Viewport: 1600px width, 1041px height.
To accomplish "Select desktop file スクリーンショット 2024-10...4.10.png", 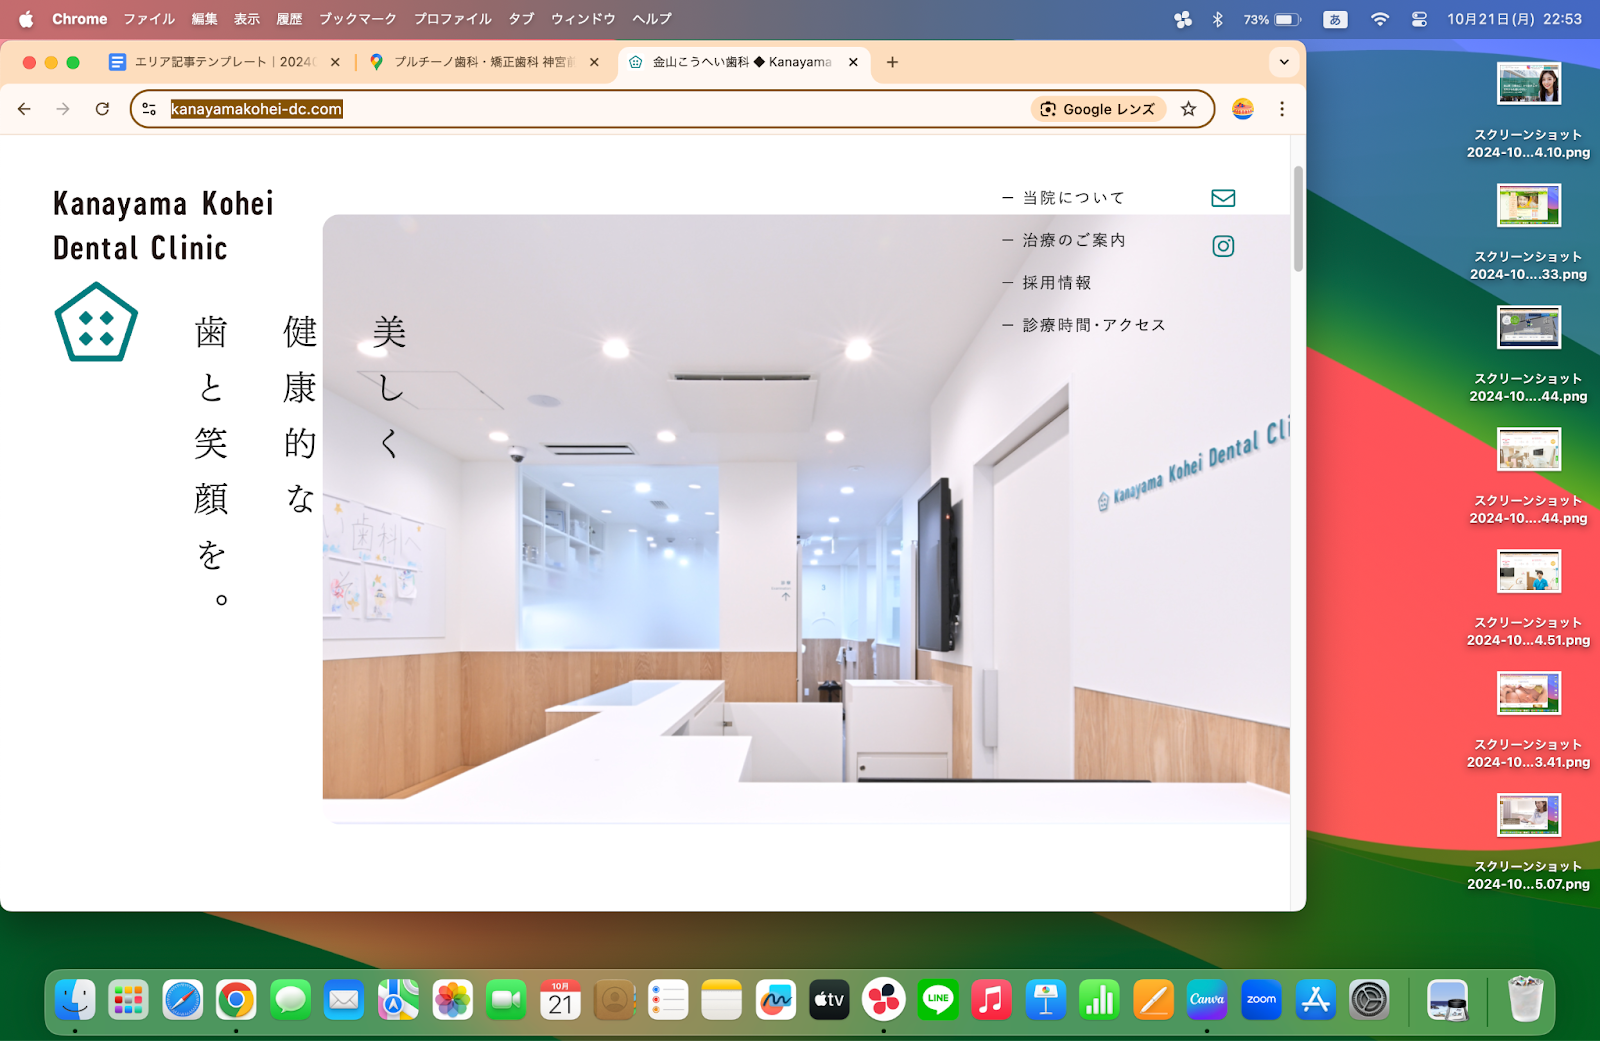I will coord(1528,110).
